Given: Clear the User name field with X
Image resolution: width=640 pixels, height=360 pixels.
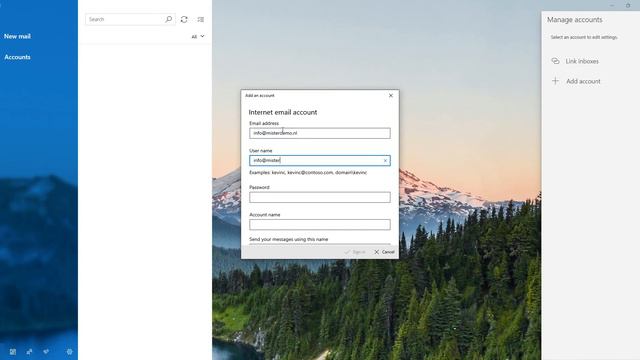Looking at the screenshot, I should pyautogui.click(x=385, y=160).
